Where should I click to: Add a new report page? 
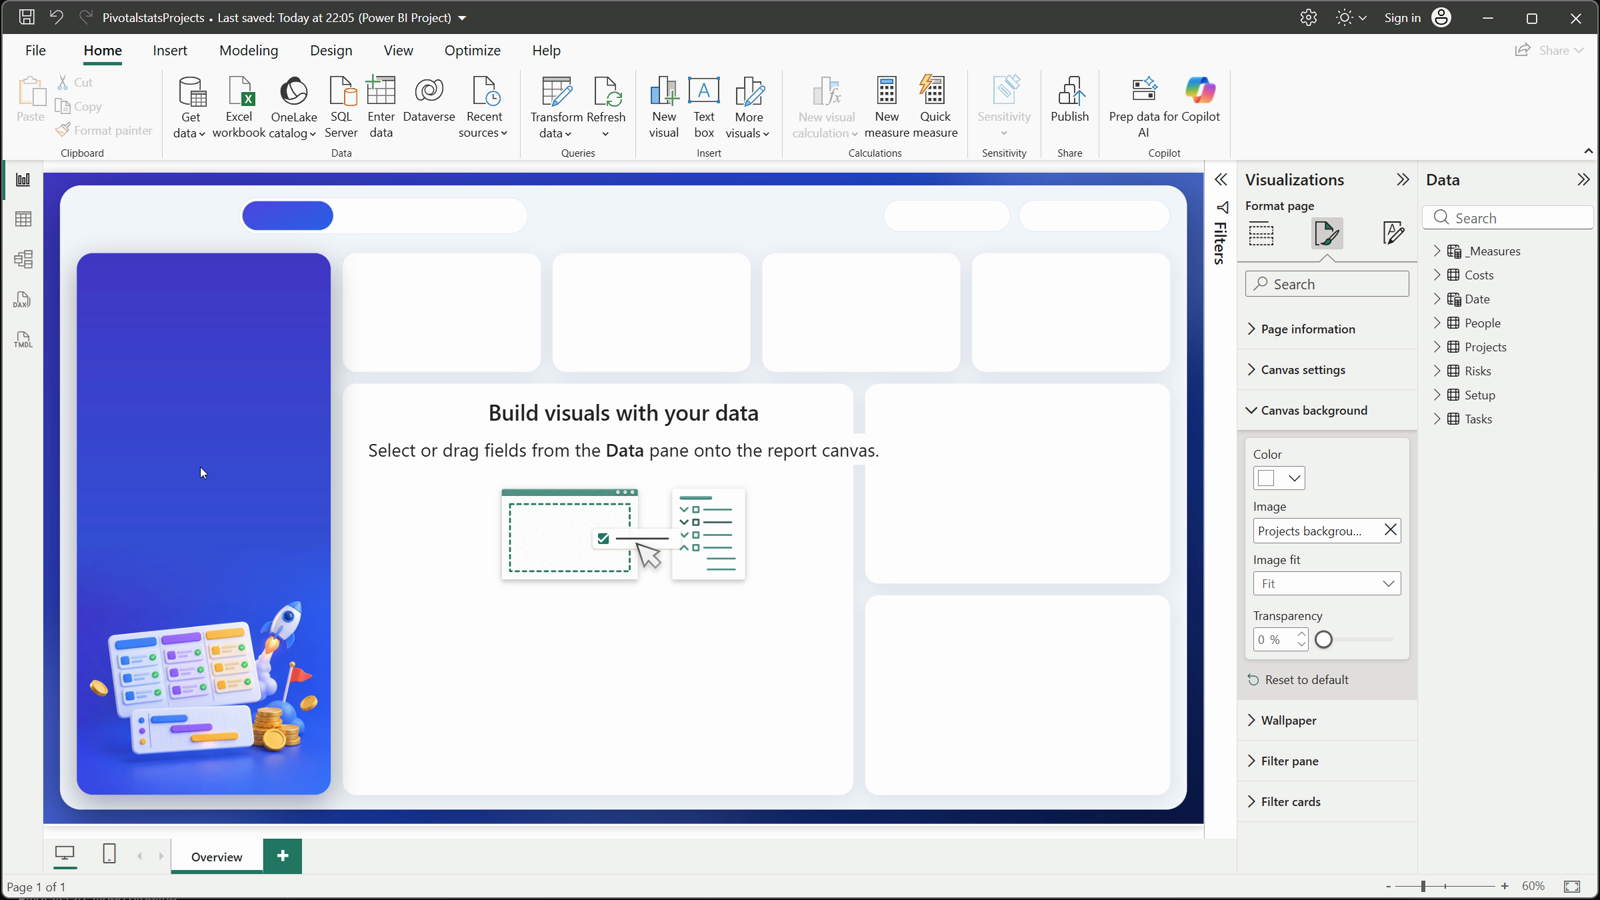(283, 856)
